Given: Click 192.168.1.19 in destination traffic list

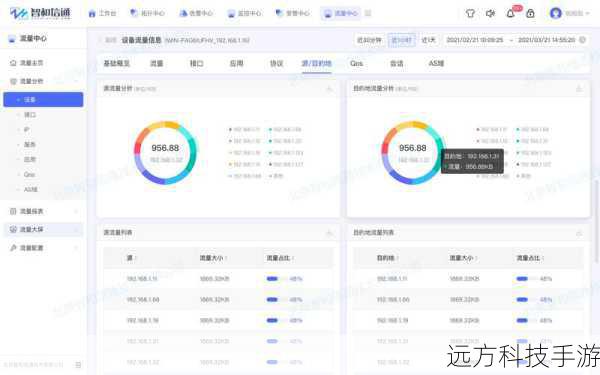Looking at the screenshot, I should pos(392,321).
